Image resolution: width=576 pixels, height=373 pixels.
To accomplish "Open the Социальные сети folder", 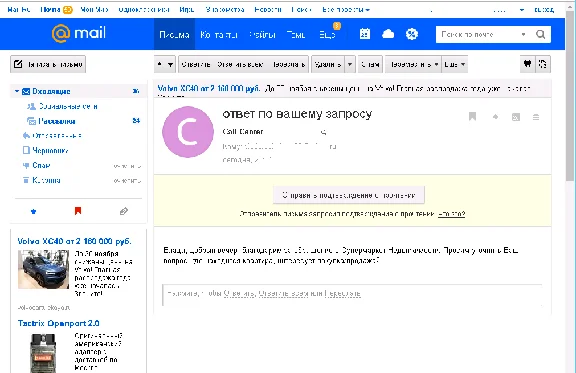I will coord(68,106).
